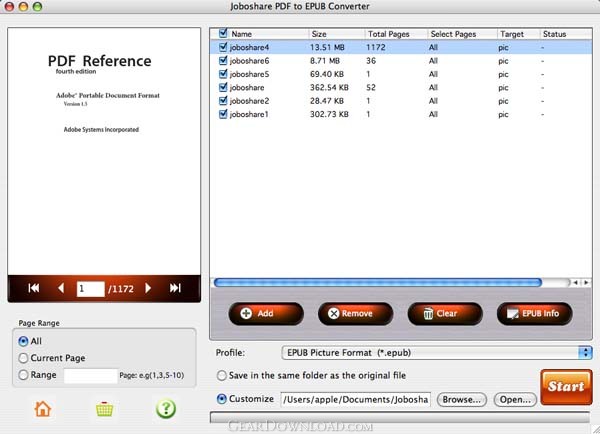
Task: Open the Profile format dropdown
Action: [x=437, y=352]
